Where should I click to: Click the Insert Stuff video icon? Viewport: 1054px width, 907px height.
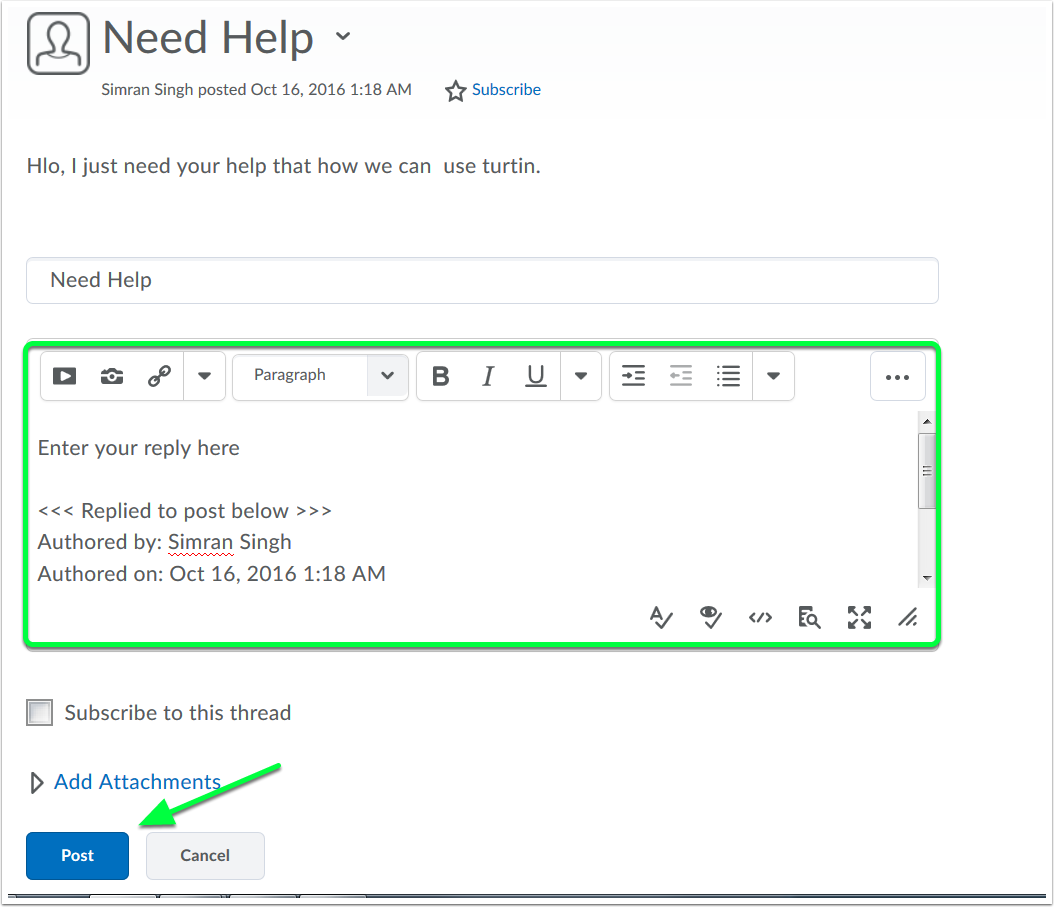pyautogui.click(x=65, y=376)
